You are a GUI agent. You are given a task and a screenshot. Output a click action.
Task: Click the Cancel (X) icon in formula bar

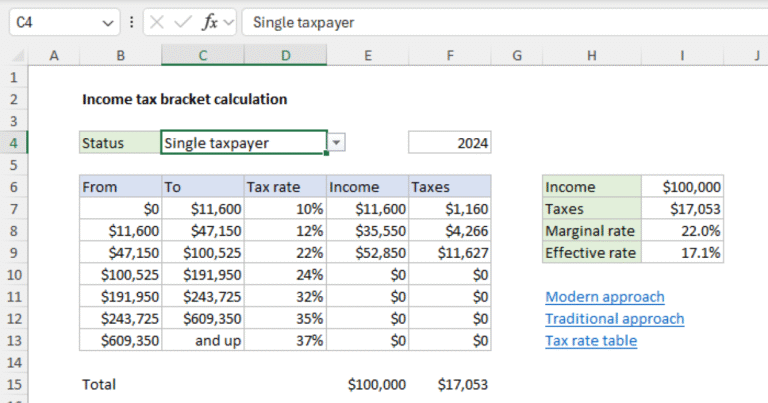tap(157, 23)
